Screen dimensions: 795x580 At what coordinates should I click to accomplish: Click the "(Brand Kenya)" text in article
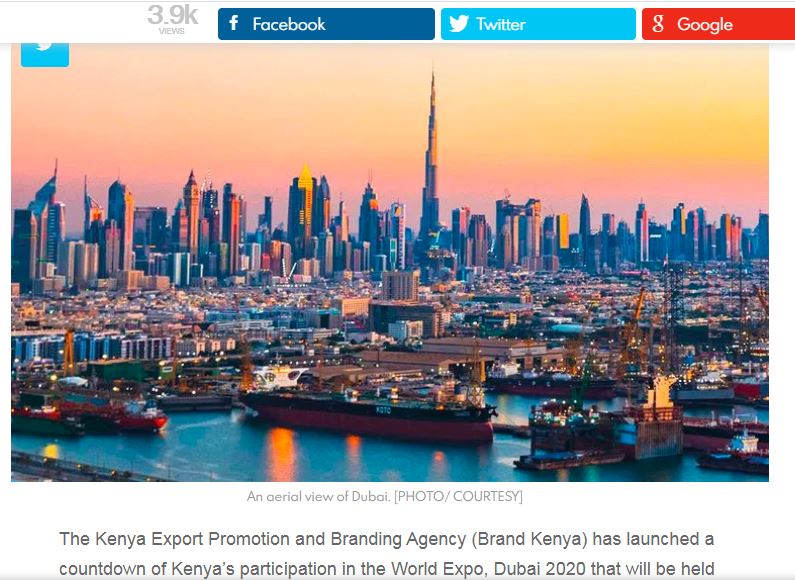(x=529, y=539)
